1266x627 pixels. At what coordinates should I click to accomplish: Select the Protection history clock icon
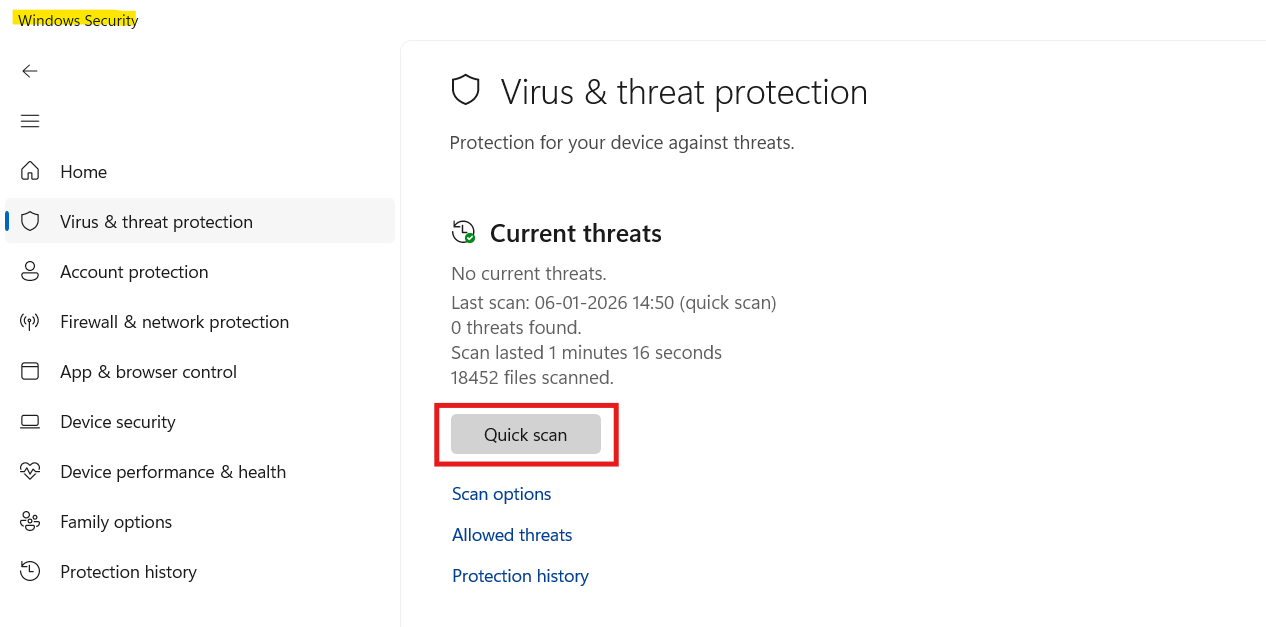pos(30,571)
